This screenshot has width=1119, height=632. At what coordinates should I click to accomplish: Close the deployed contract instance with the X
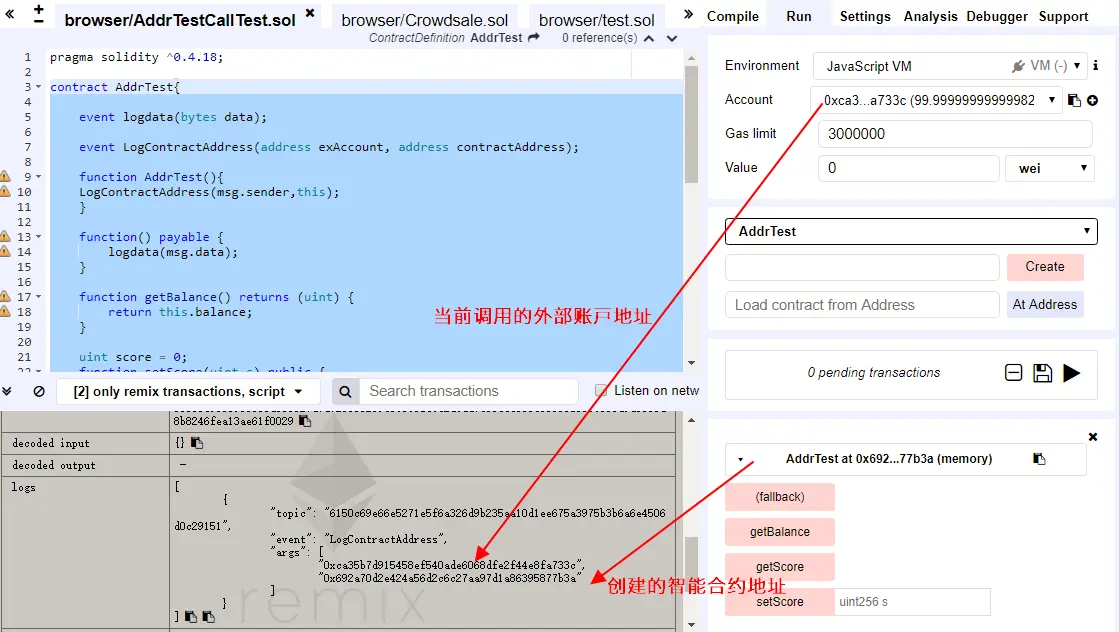pyautogui.click(x=1093, y=437)
